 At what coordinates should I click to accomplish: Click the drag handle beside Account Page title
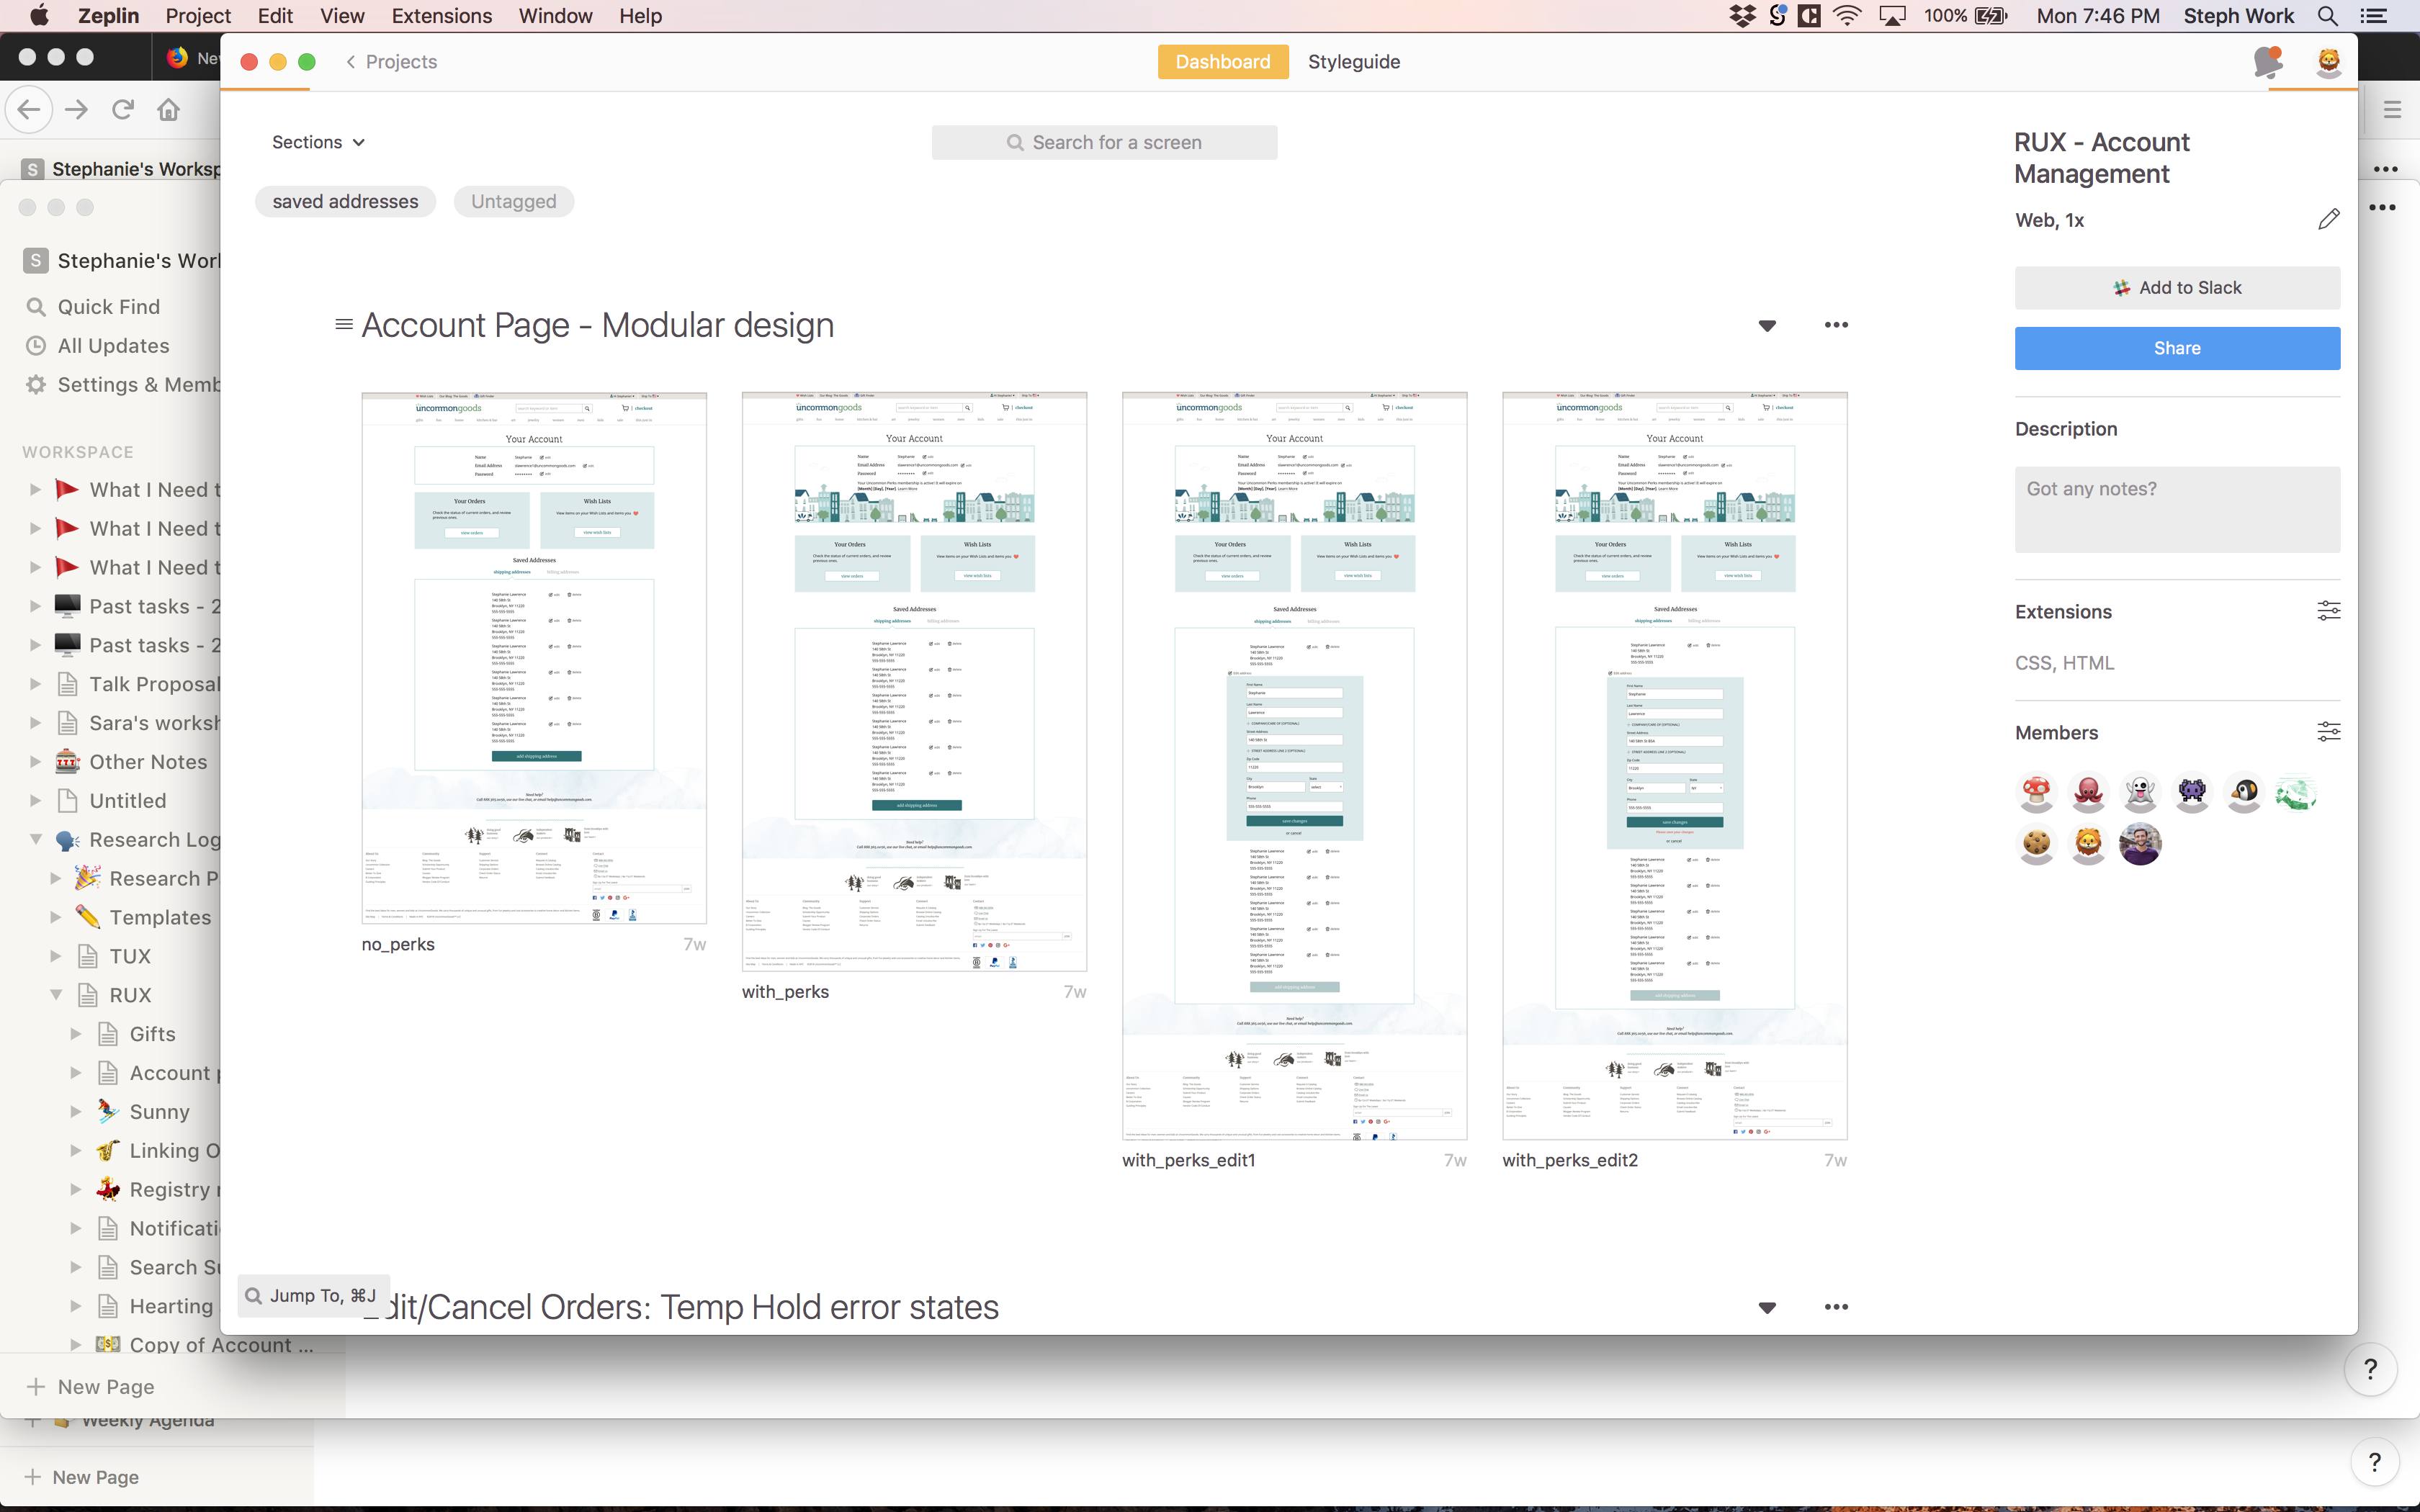coord(343,325)
